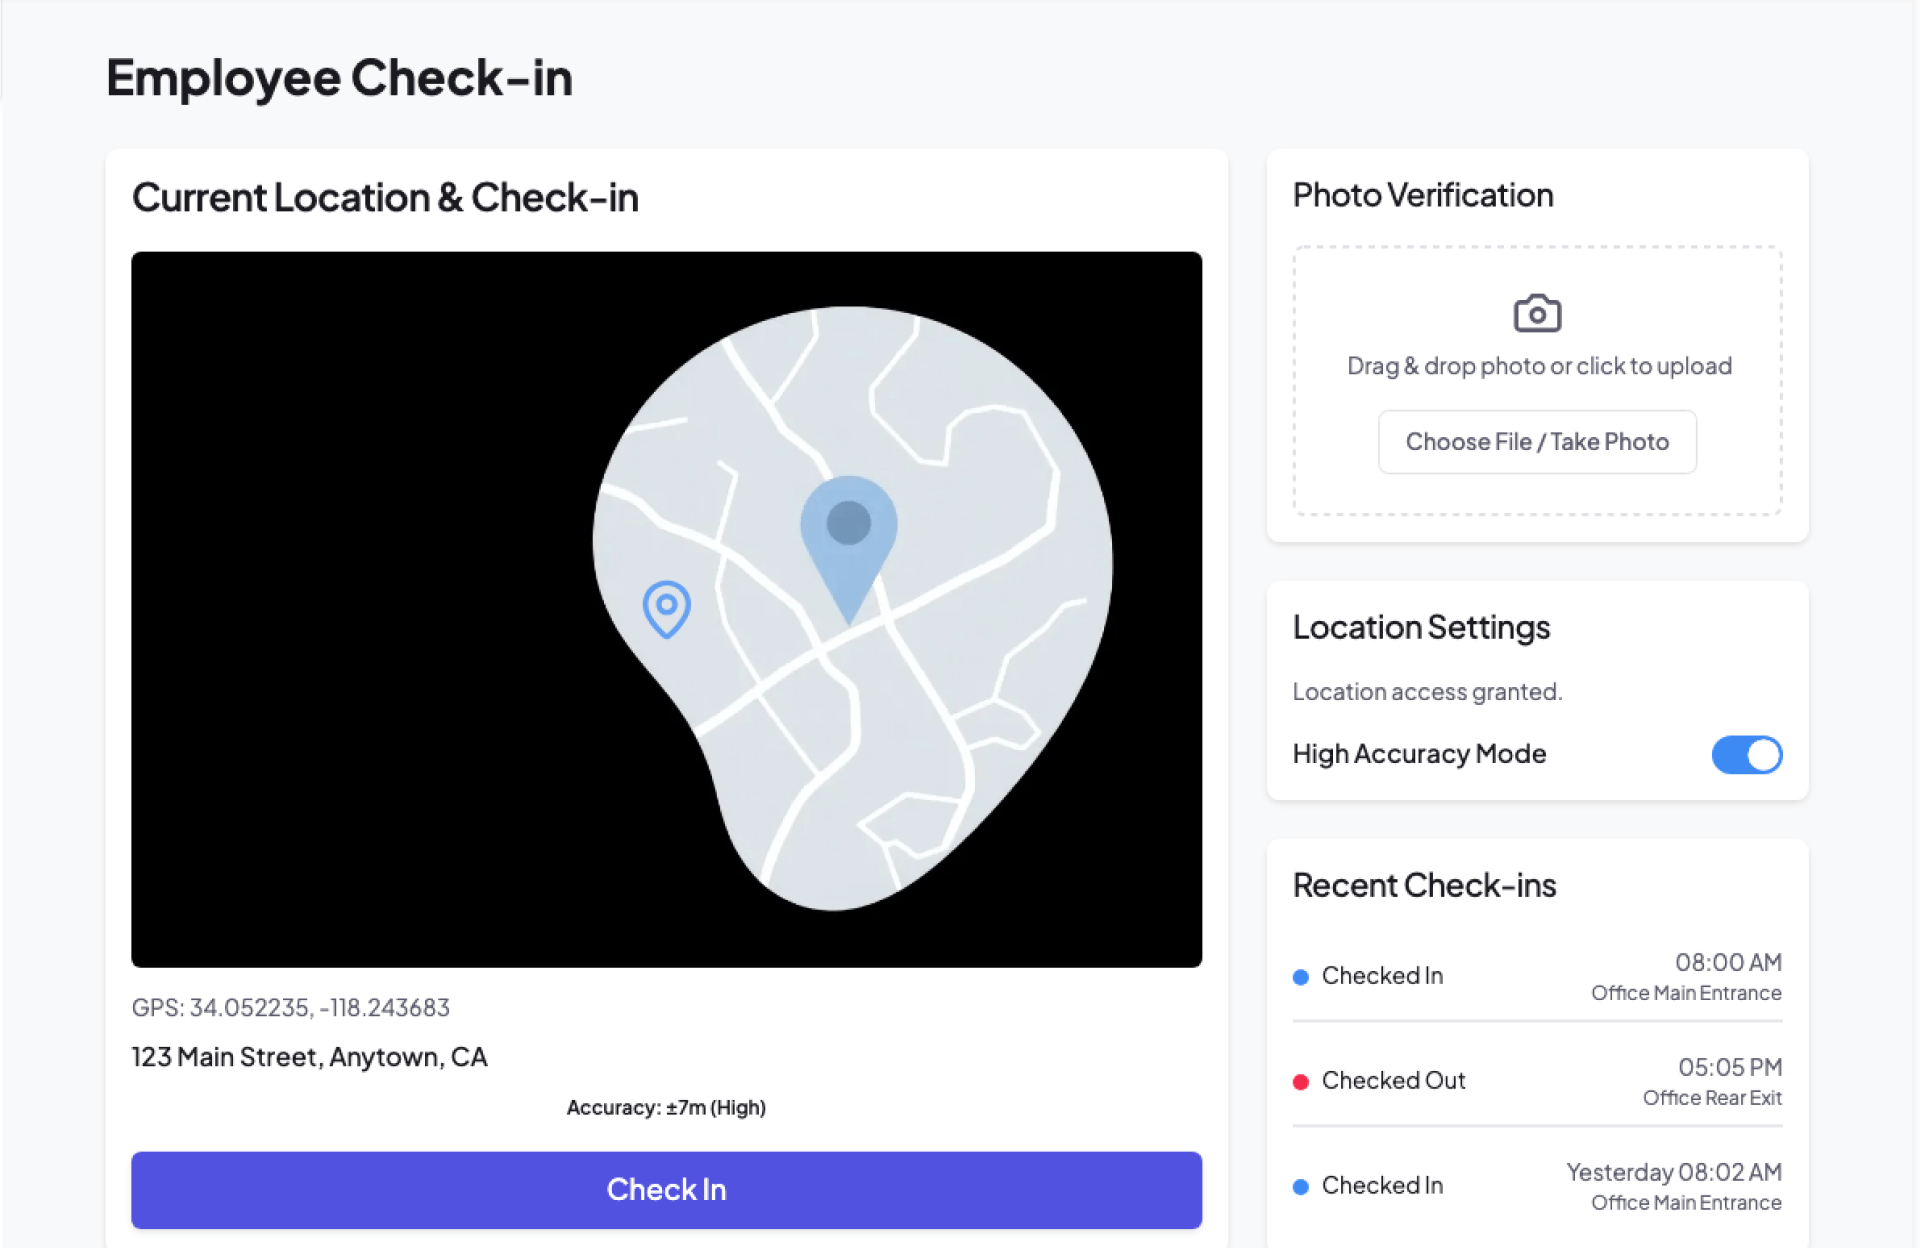Disable the High Accuracy Mode toggle

coord(1746,755)
